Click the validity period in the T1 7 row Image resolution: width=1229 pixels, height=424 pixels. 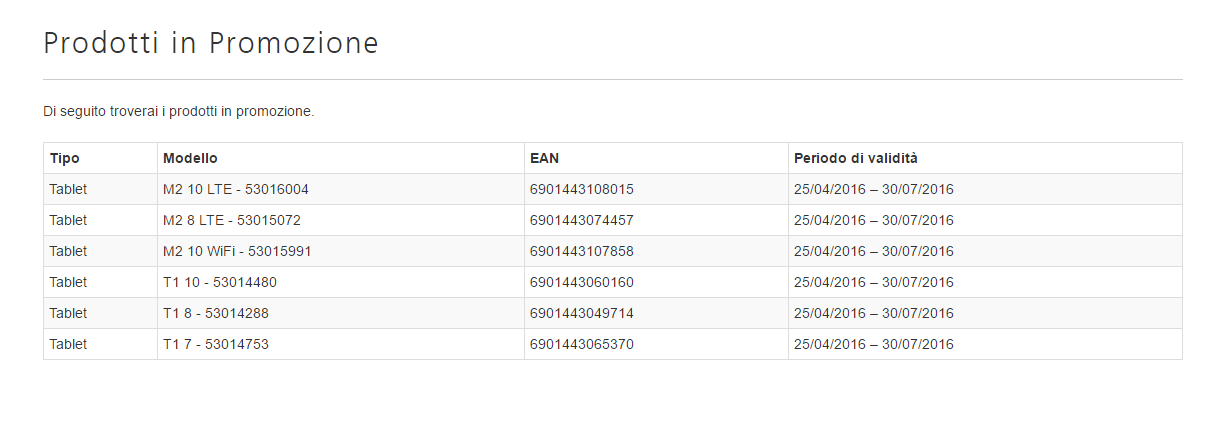(874, 344)
